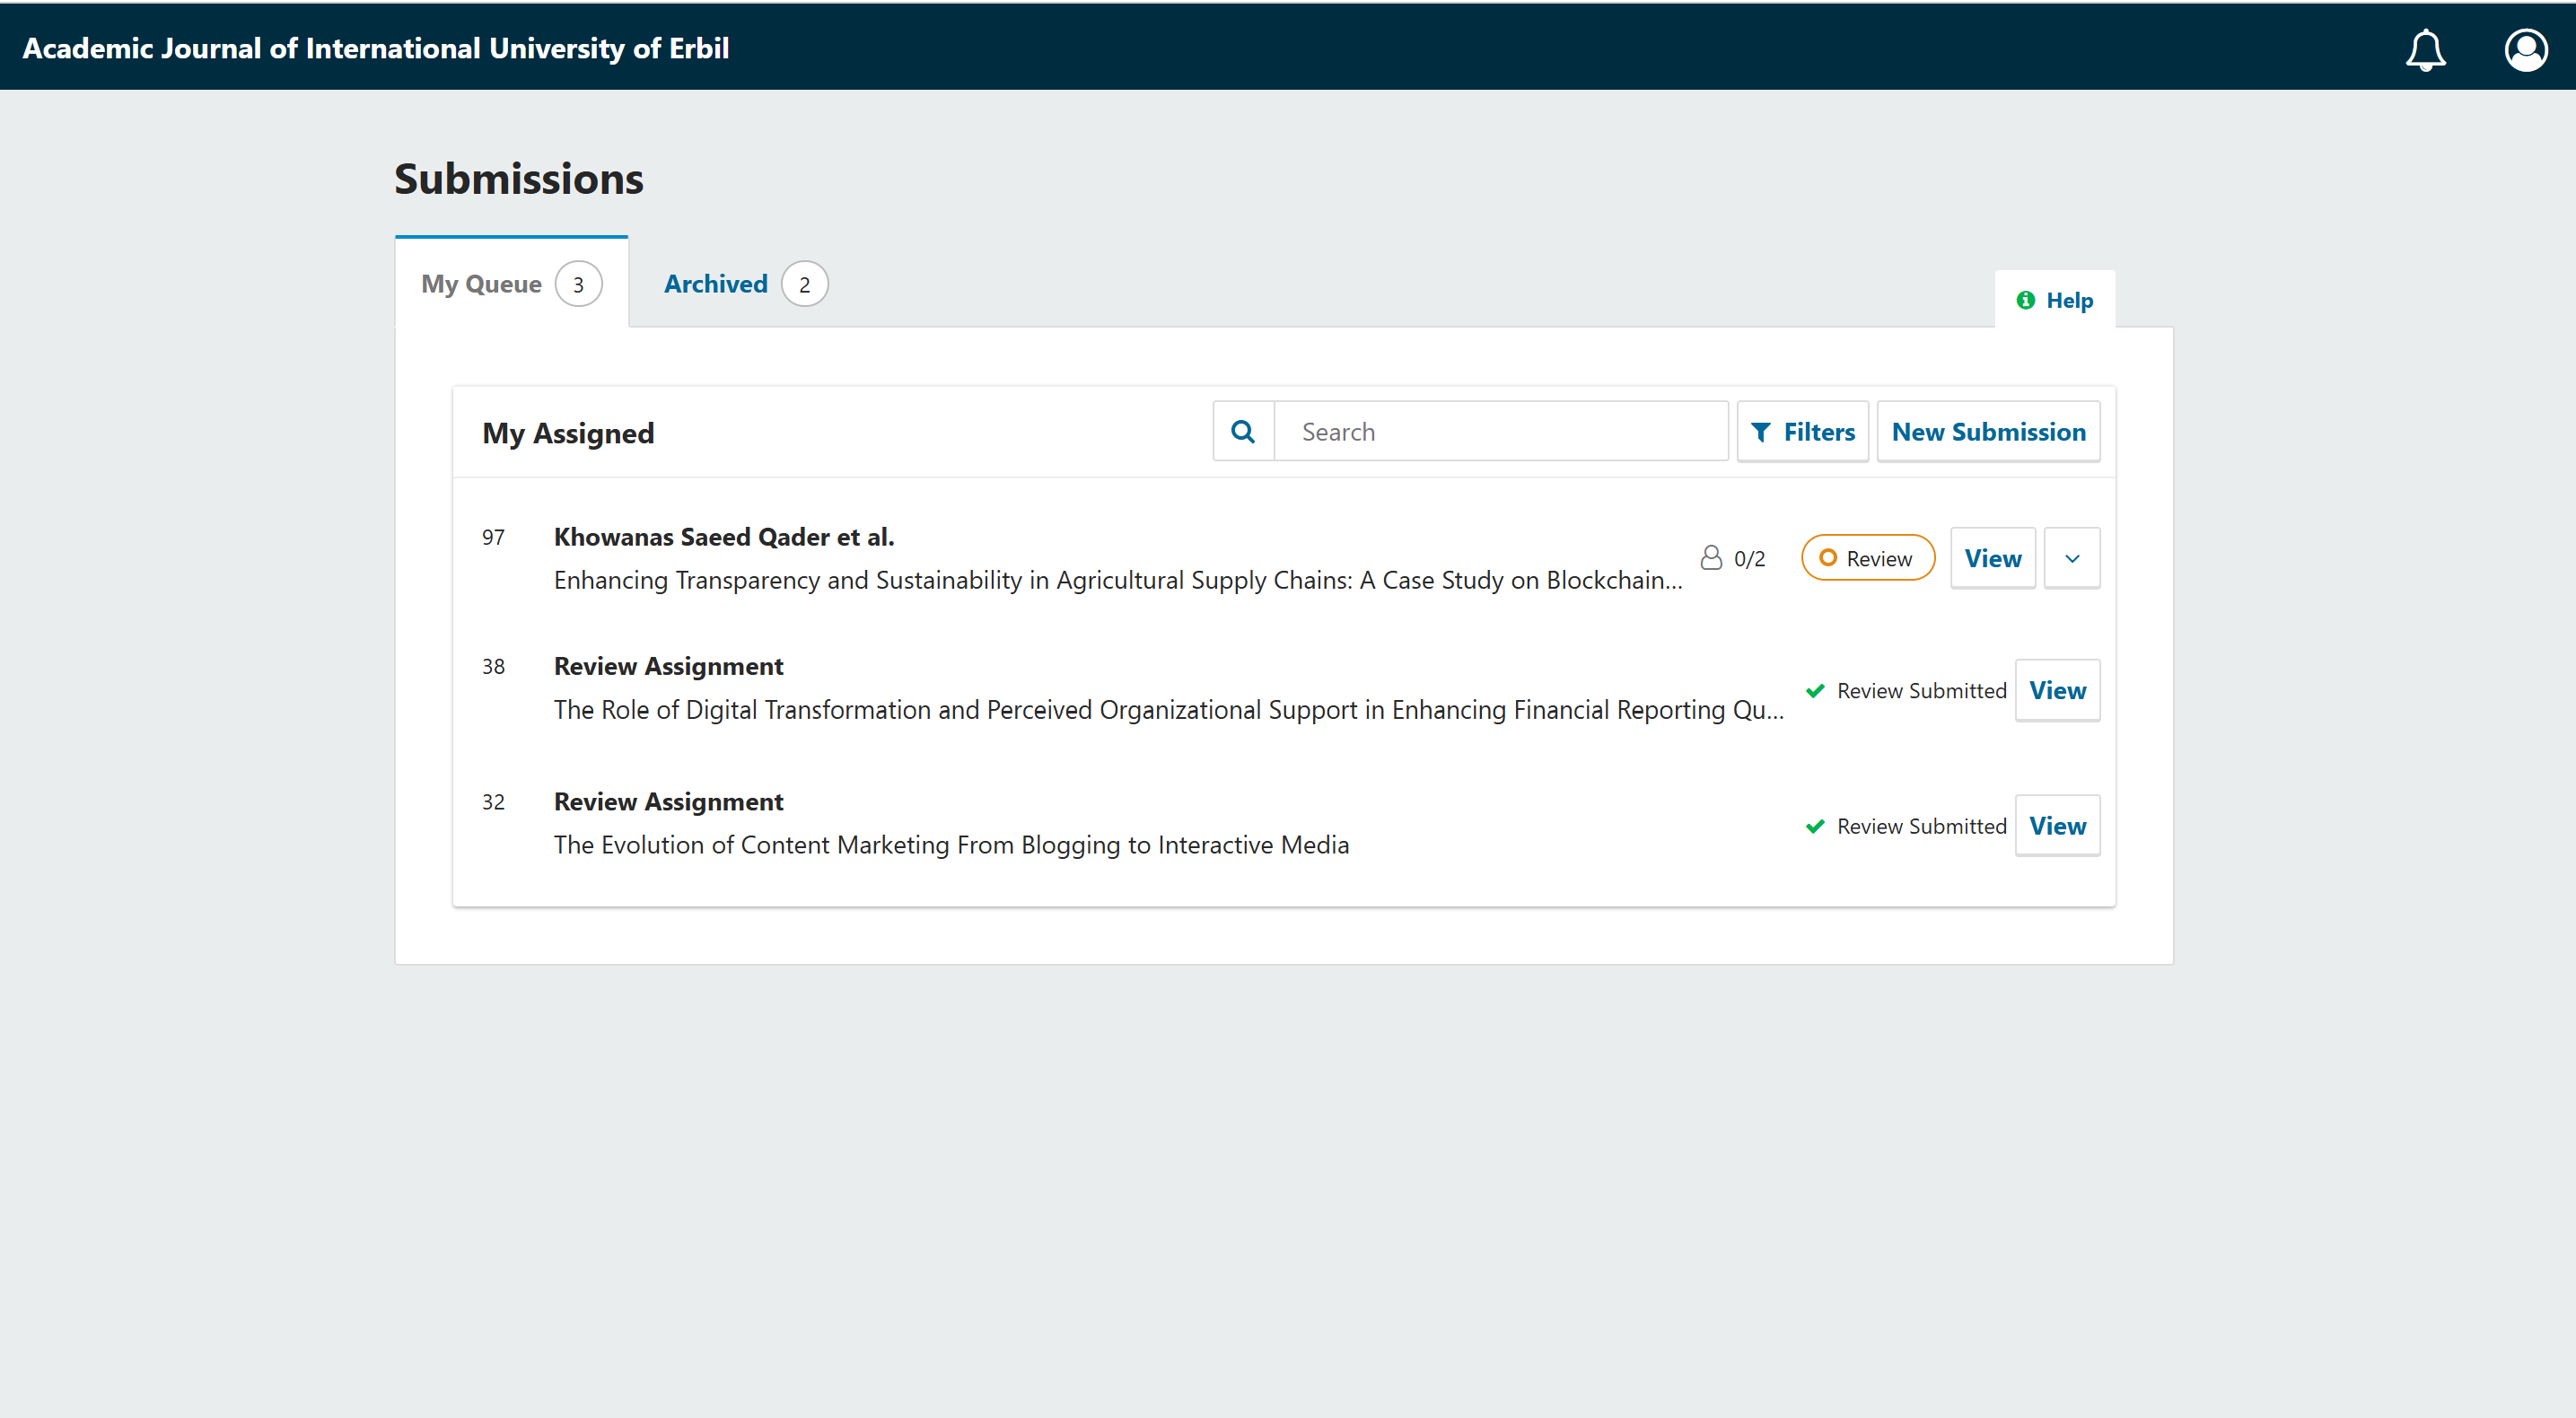This screenshot has height=1418, width=2576.
Task: Click 'Review Assignment' heading of submission 32
Action: (x=668, y=802)
